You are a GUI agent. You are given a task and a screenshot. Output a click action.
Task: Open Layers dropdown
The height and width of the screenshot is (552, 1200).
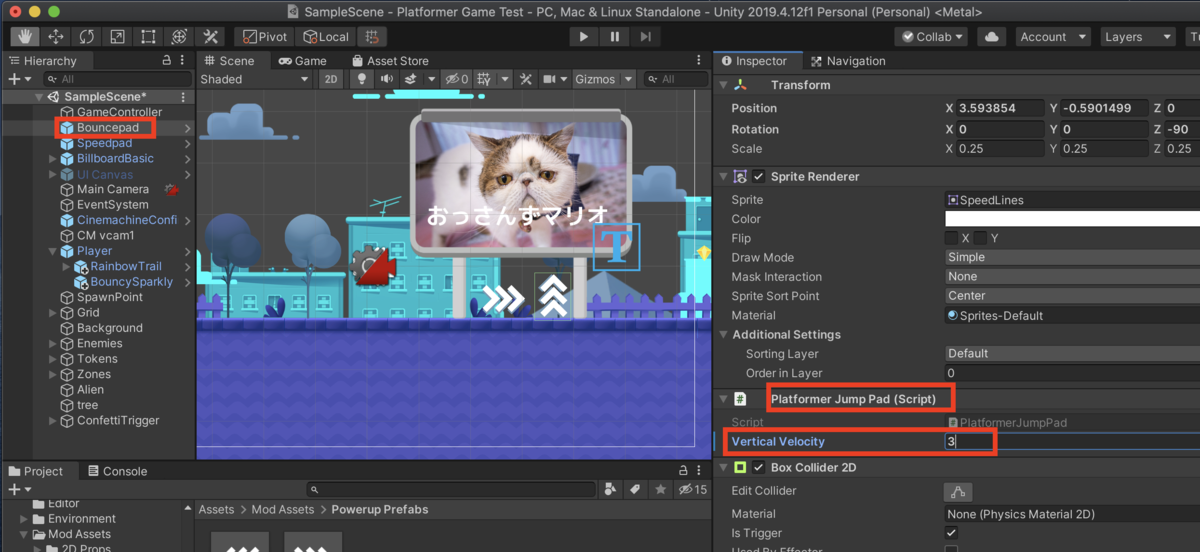click(1136, 37)
